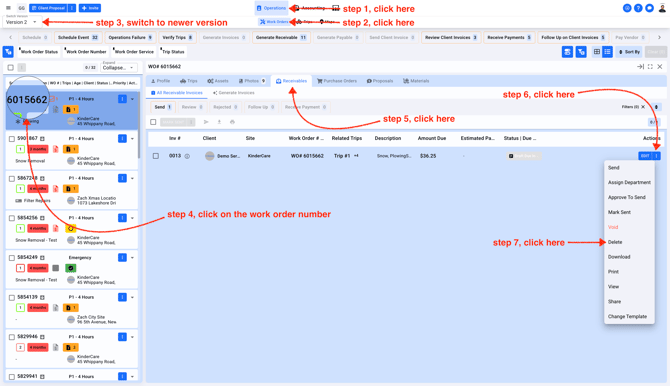Open the Expand Collapse dropdown

119,67
